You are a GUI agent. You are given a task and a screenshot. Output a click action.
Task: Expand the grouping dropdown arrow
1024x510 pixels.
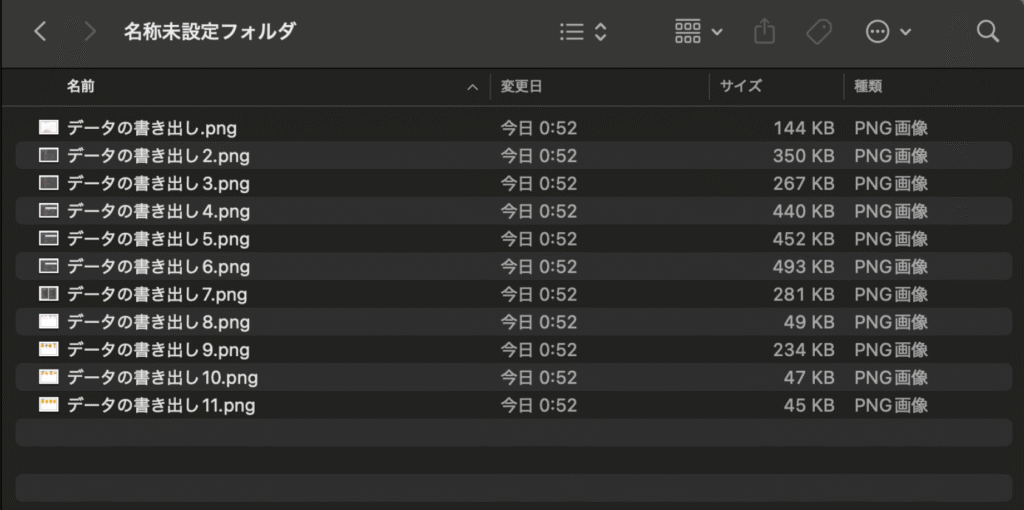[717, 32]
